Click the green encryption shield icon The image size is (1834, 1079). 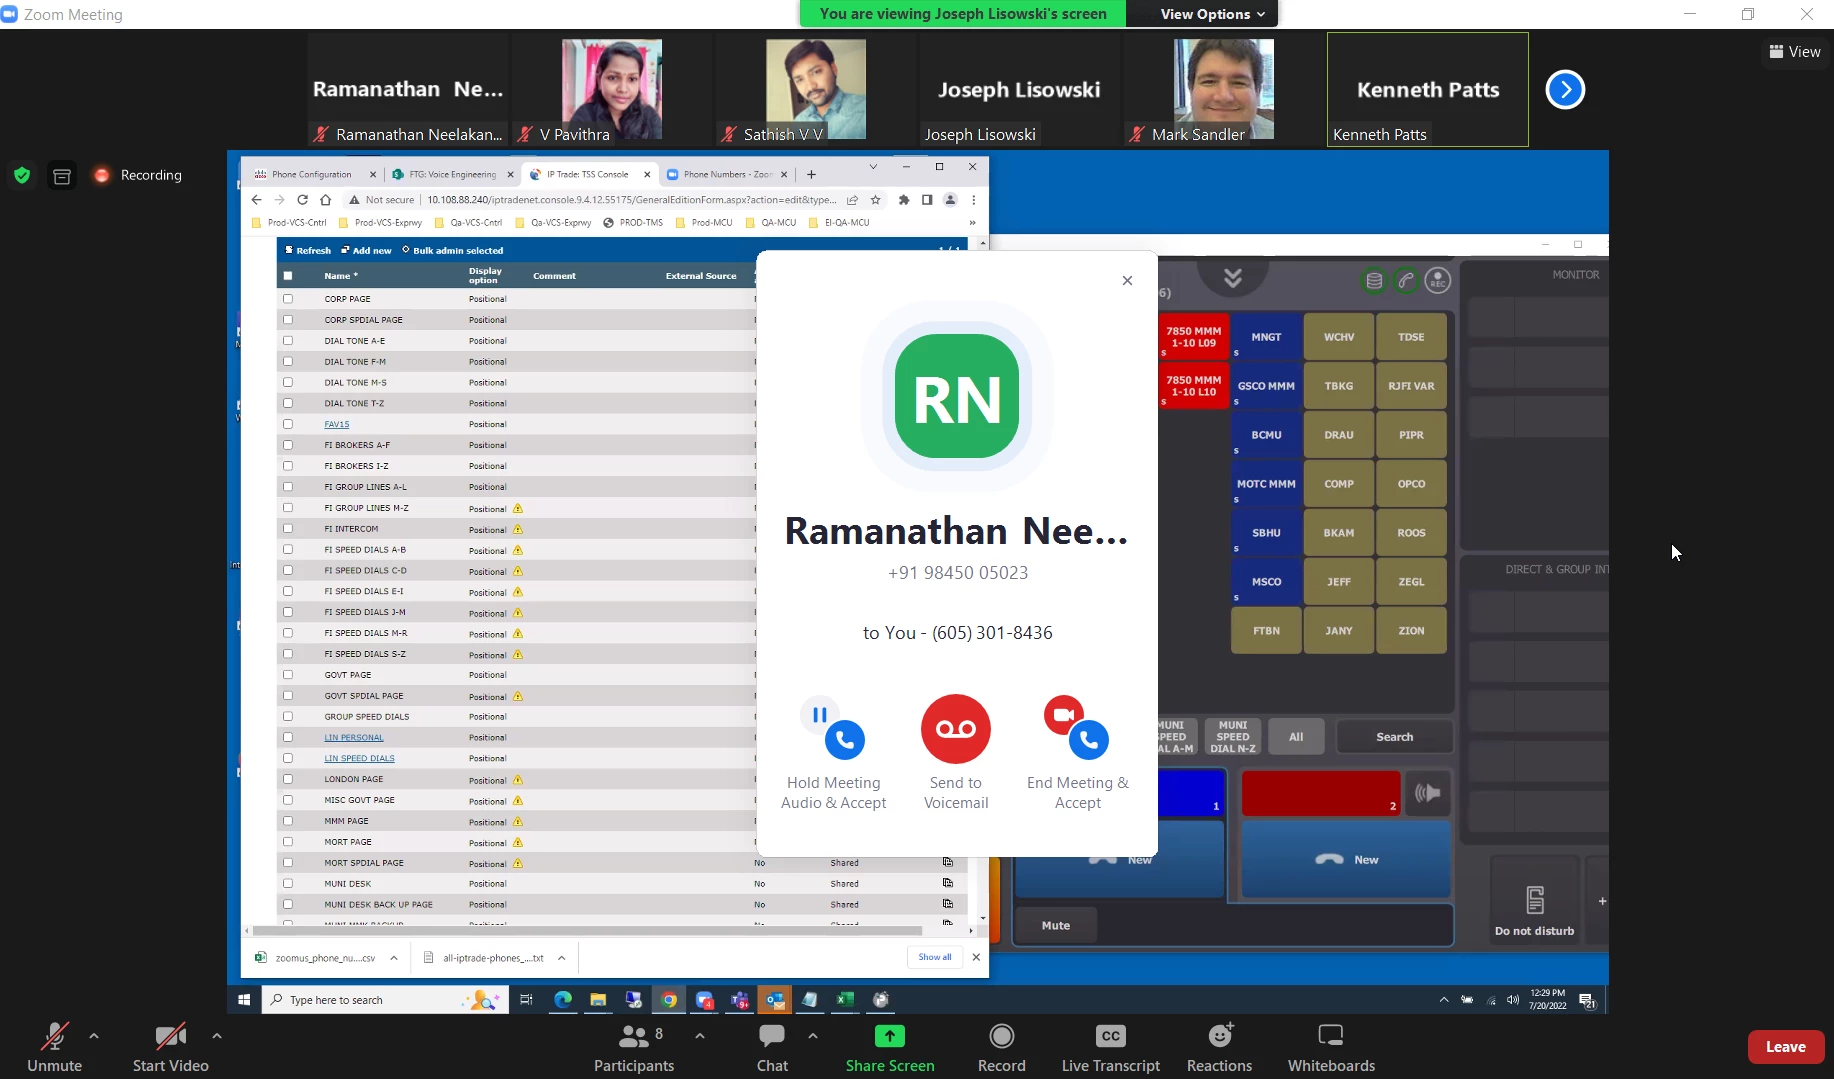pyautogui.click(x=22, y=176)
